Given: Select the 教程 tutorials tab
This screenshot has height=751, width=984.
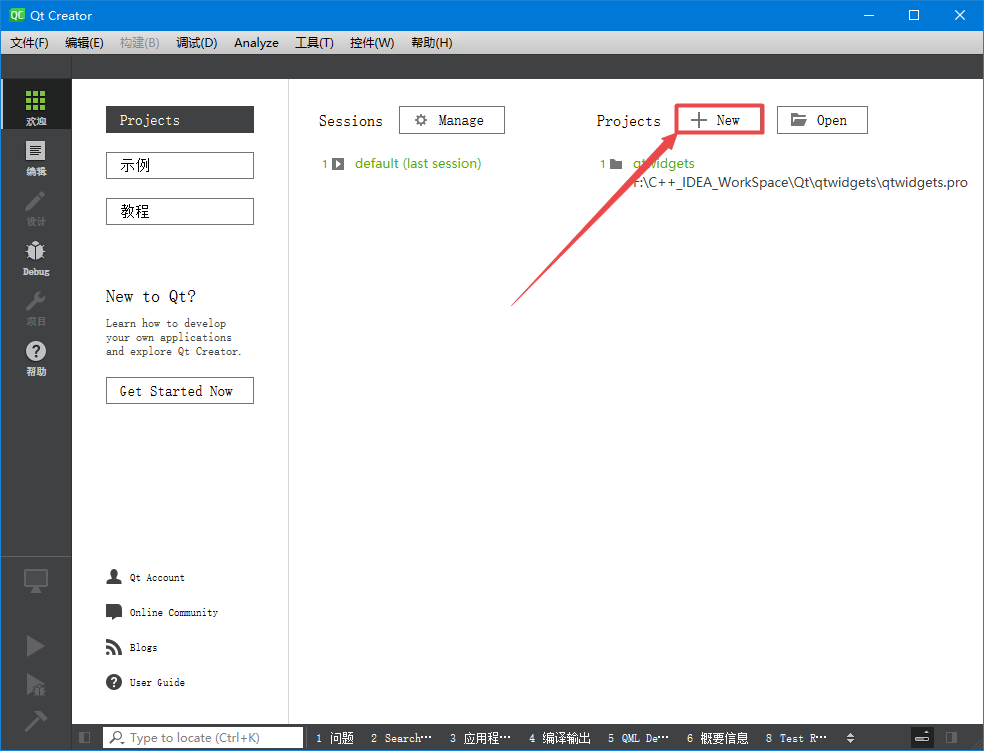Looking at the screenshot, I should 179,211.
